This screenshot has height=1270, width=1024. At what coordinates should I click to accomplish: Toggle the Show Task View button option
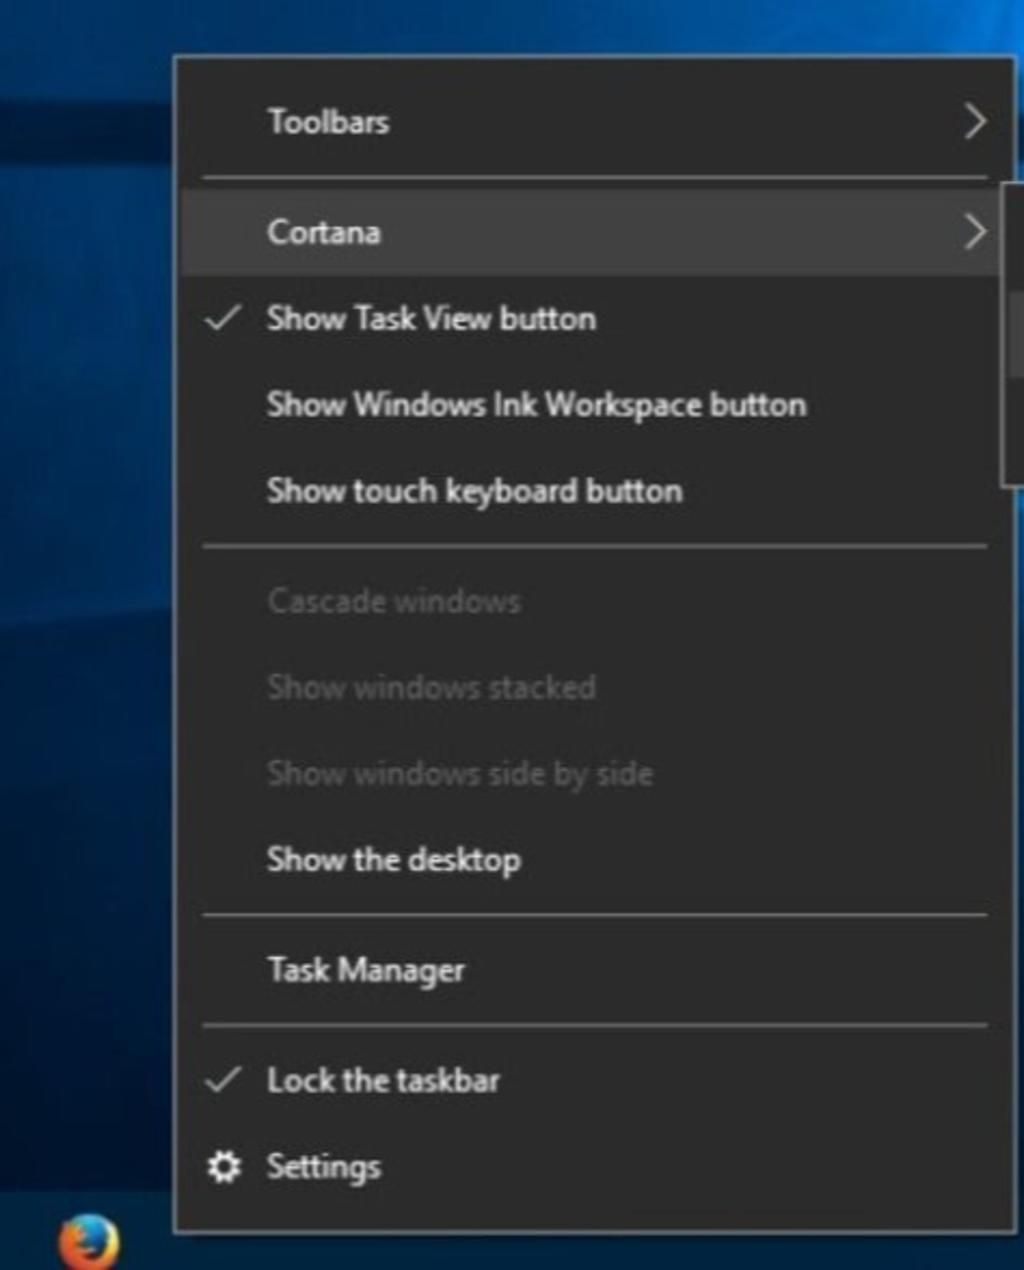click(431, 318)
